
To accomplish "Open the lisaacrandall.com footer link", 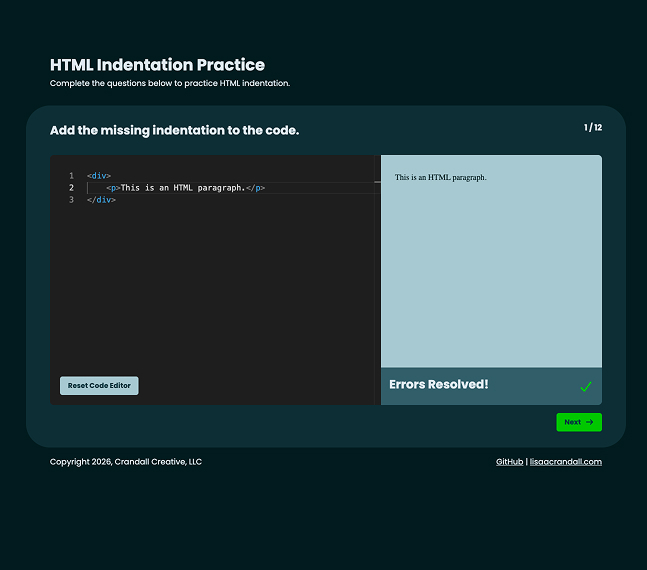I will [x=565, y=461].
